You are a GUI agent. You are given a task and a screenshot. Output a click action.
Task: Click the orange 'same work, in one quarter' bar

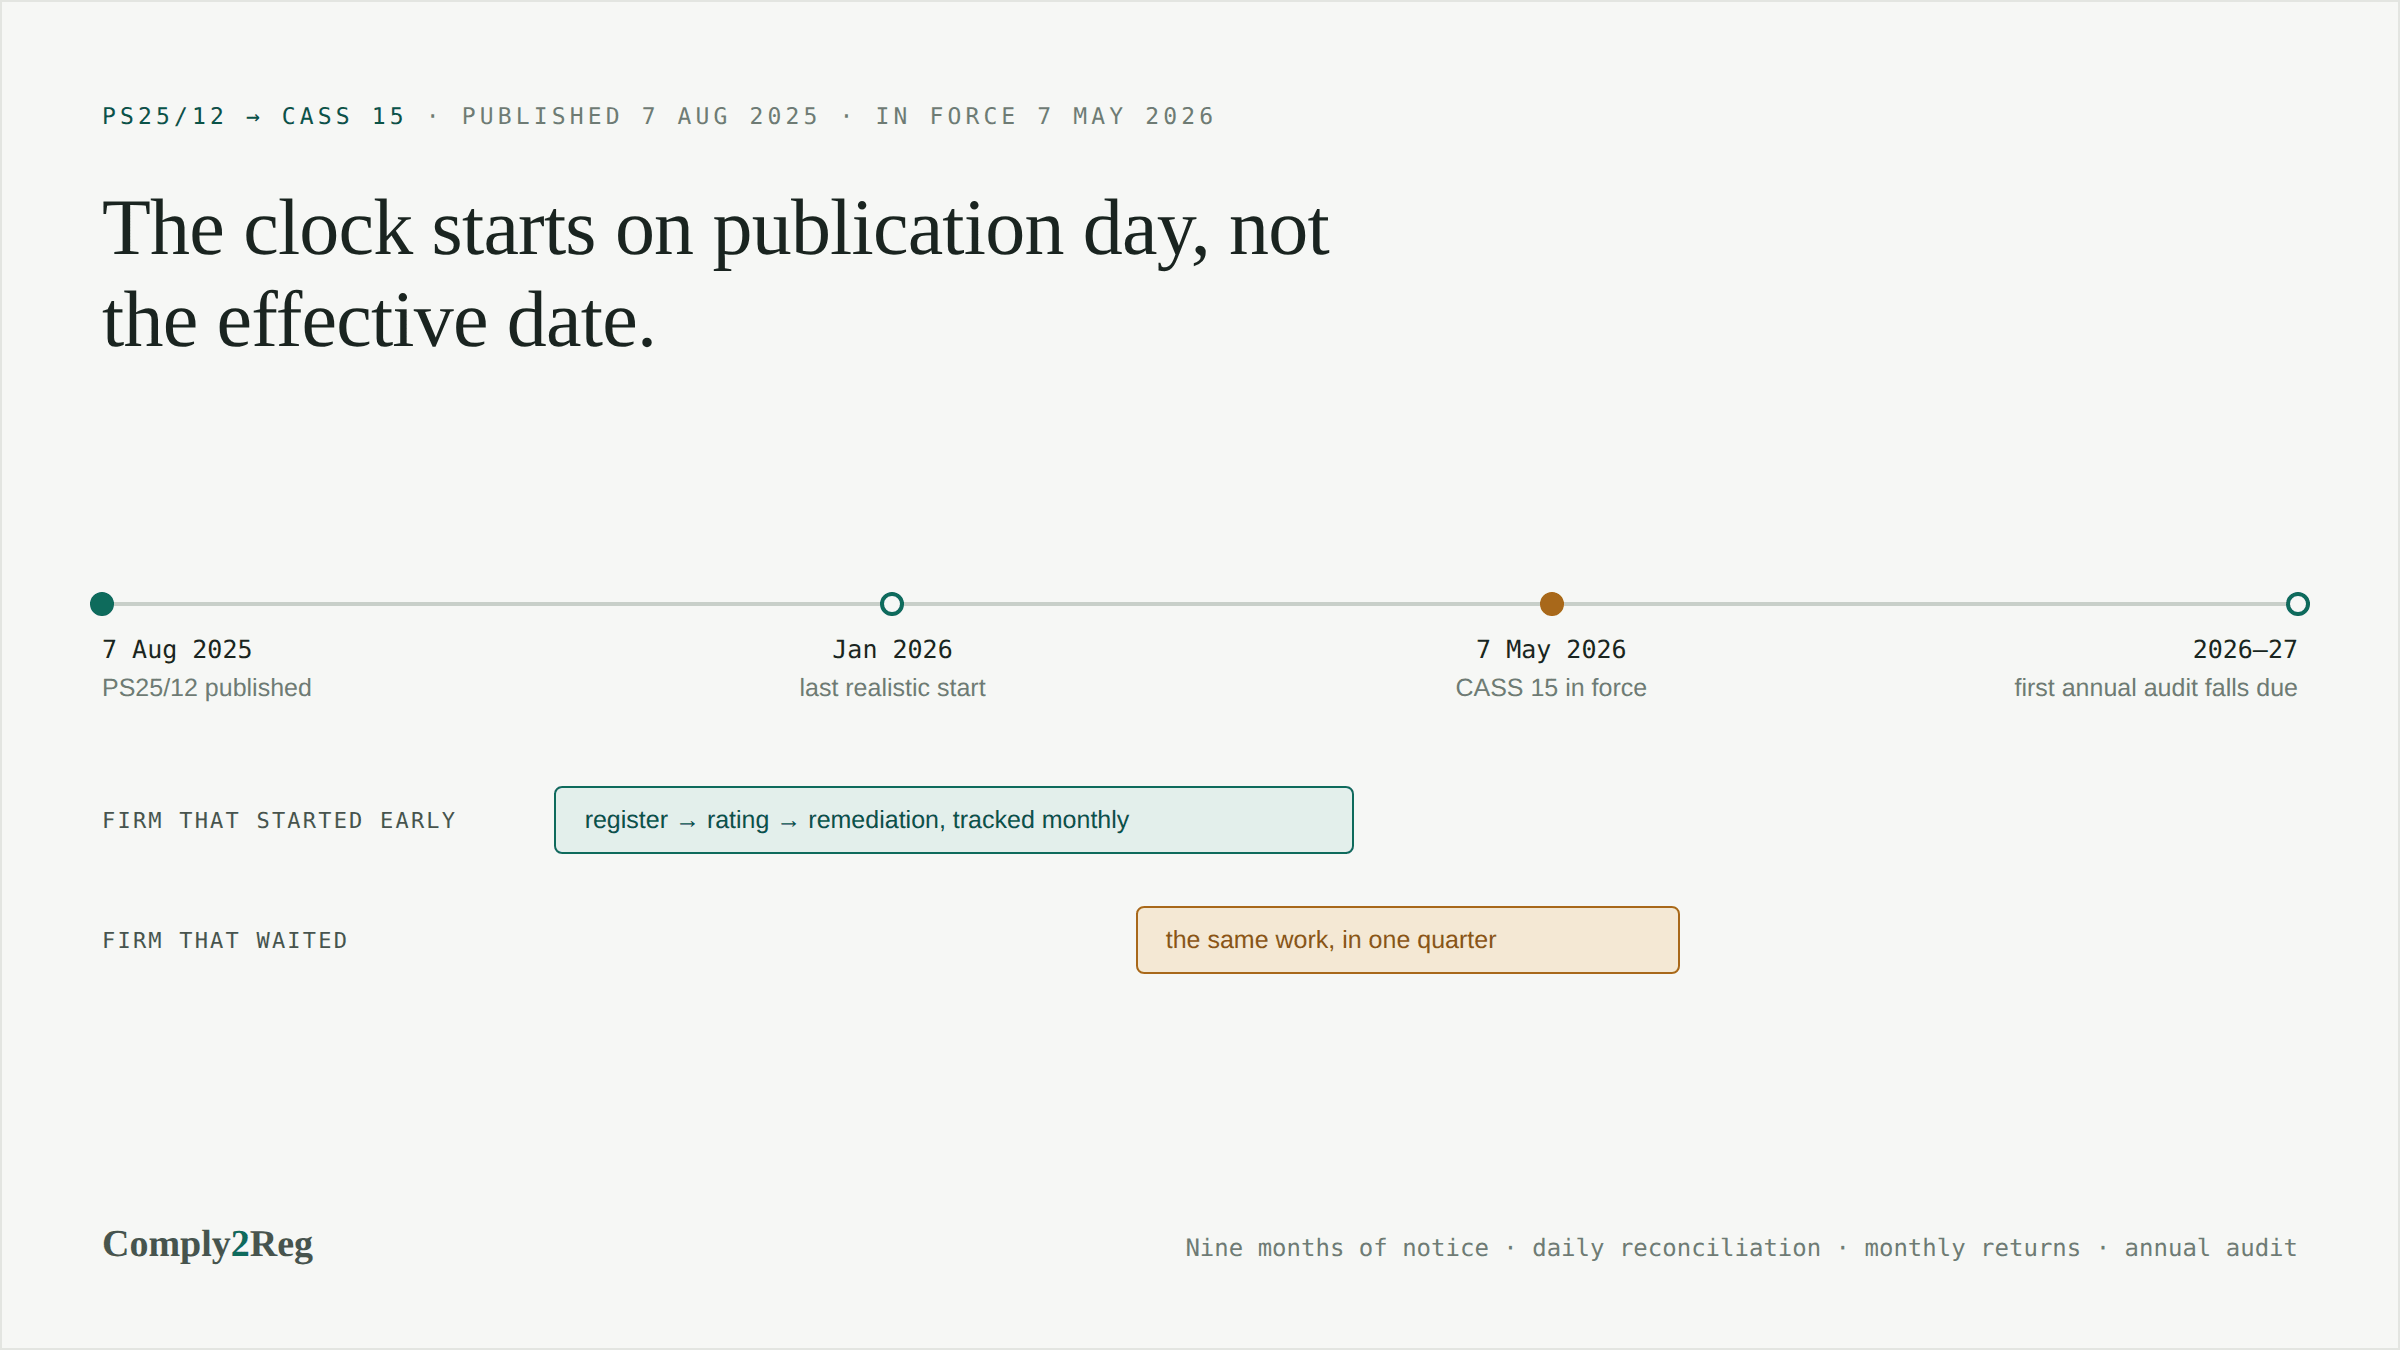[x=1408, y=940]
